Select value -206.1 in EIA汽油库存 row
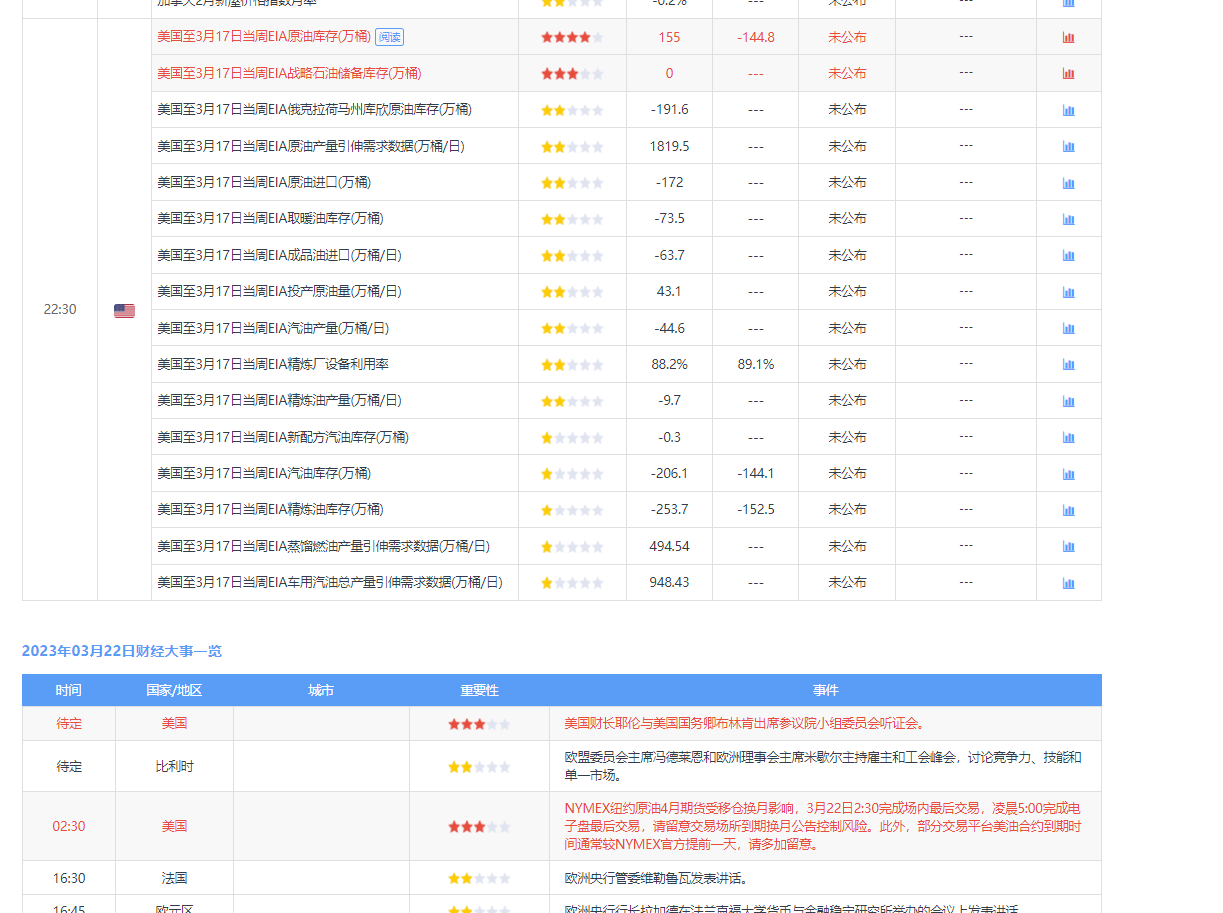This screenshot has height=913, width=1223. pos(669,473)
